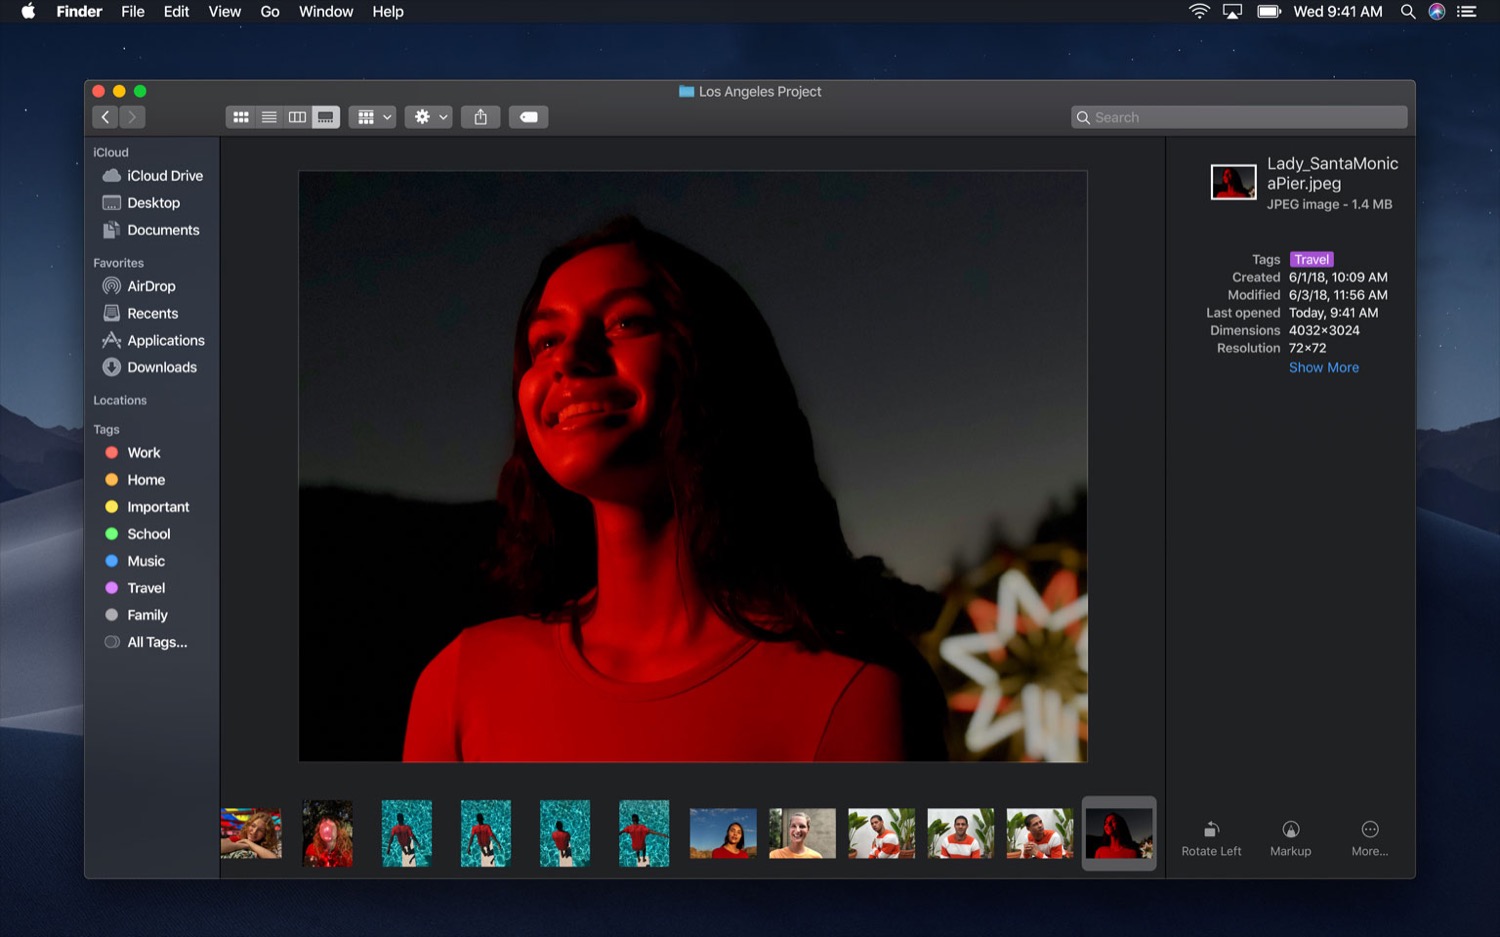The width and height of the screenshot is (1500, 937).
Task: Open the Action gear dropdown menu
Action: [x=431, y=117]
